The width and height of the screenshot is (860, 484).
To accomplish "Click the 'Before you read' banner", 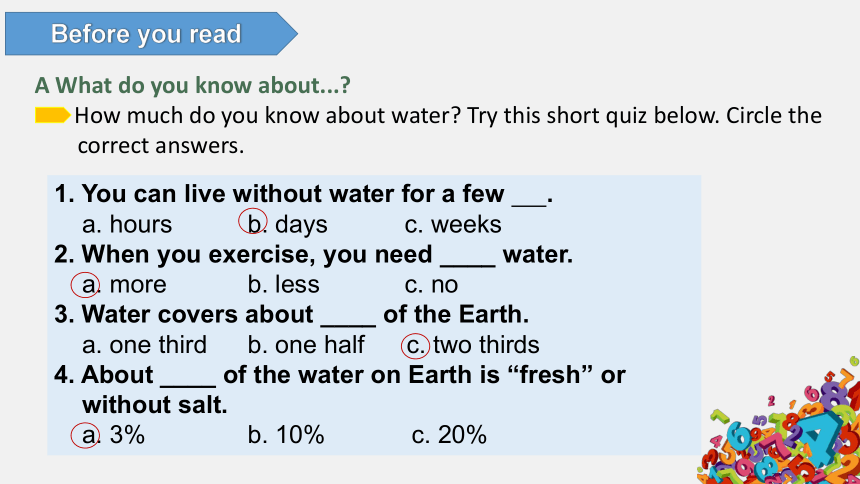I will (151, 34).
